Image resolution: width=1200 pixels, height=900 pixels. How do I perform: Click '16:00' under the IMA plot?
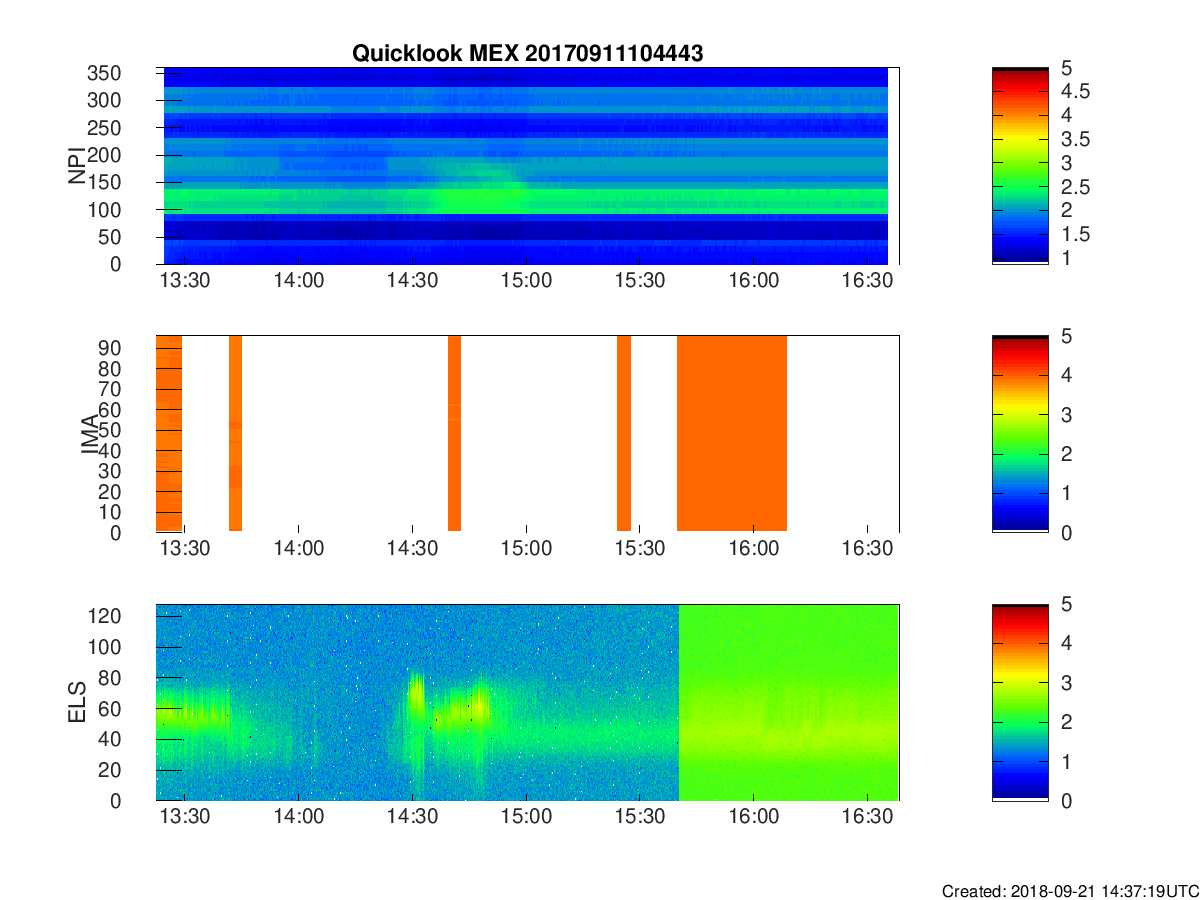click(753, 549)
